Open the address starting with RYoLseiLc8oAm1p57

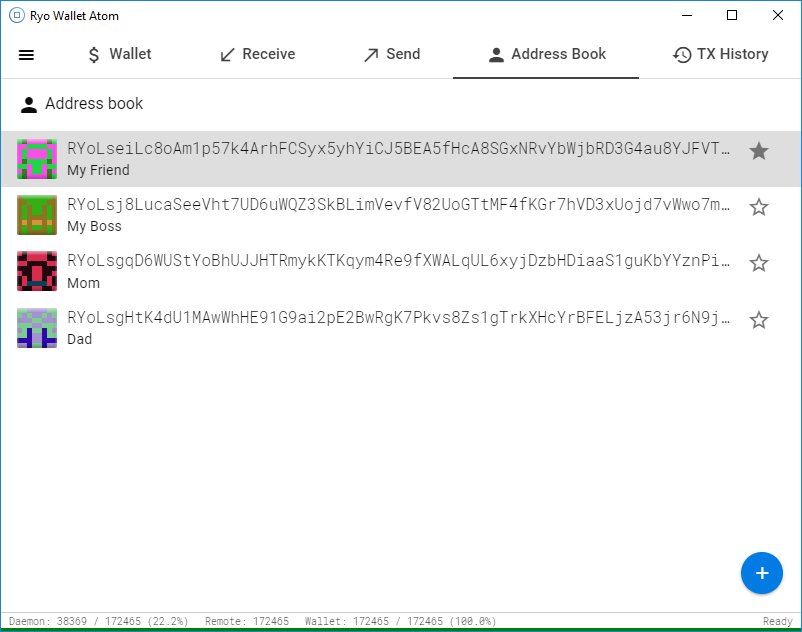click(x=399, y=148)
